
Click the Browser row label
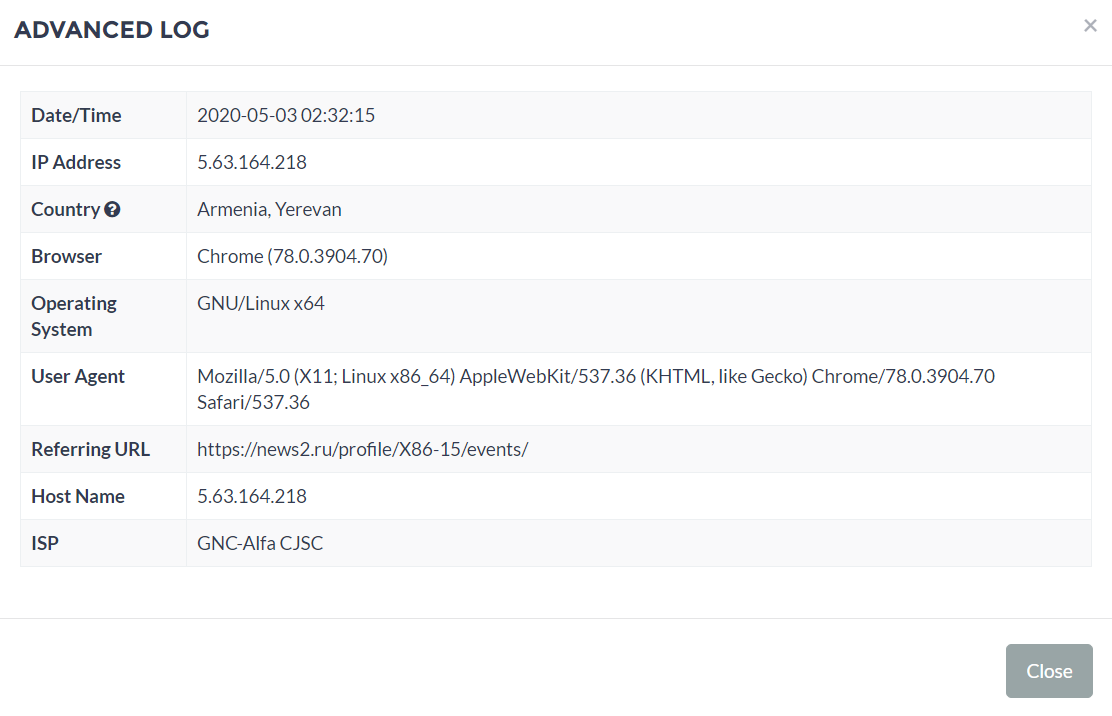(x=67, y=256)
